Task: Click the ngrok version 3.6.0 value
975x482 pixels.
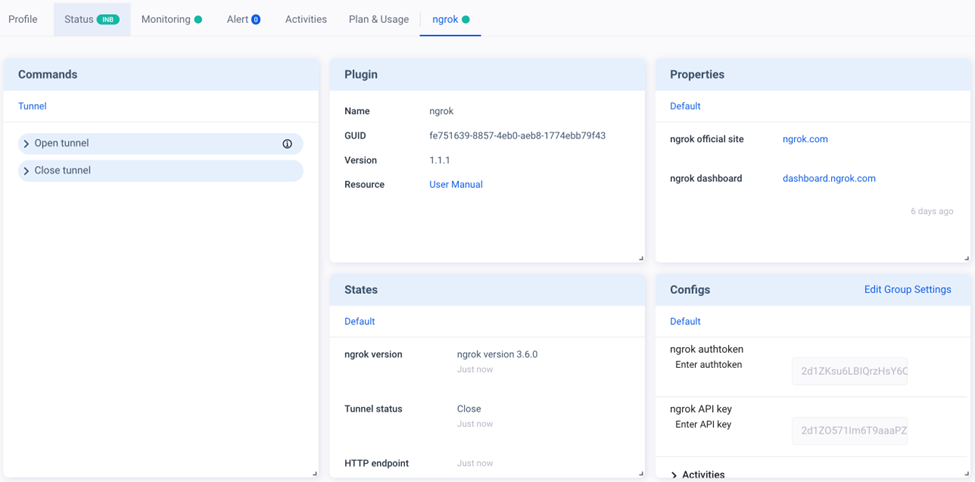Action: coord(497,355)
